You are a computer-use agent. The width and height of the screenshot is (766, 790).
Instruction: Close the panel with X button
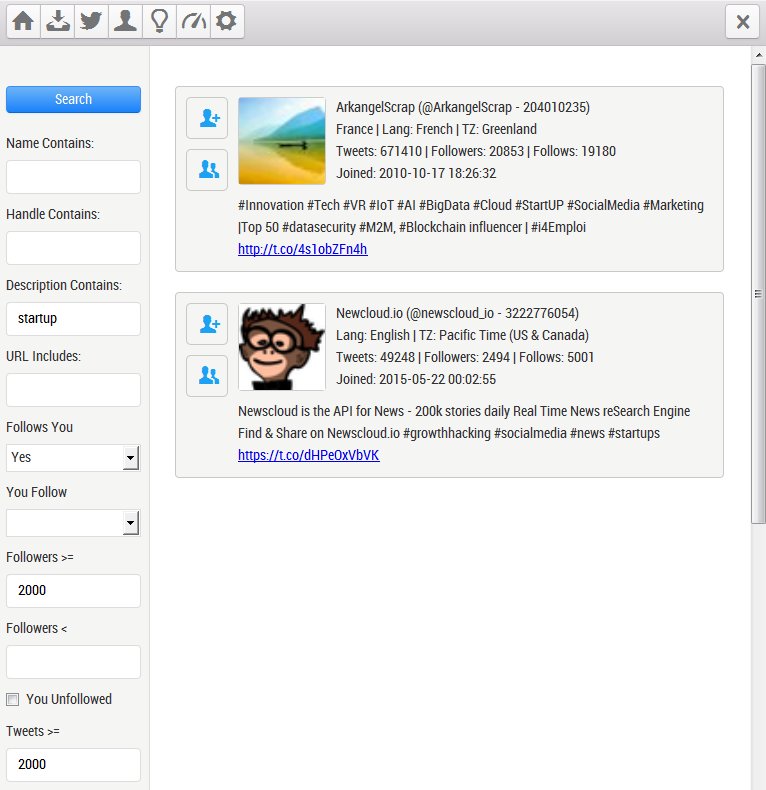(x=742, y=22)
